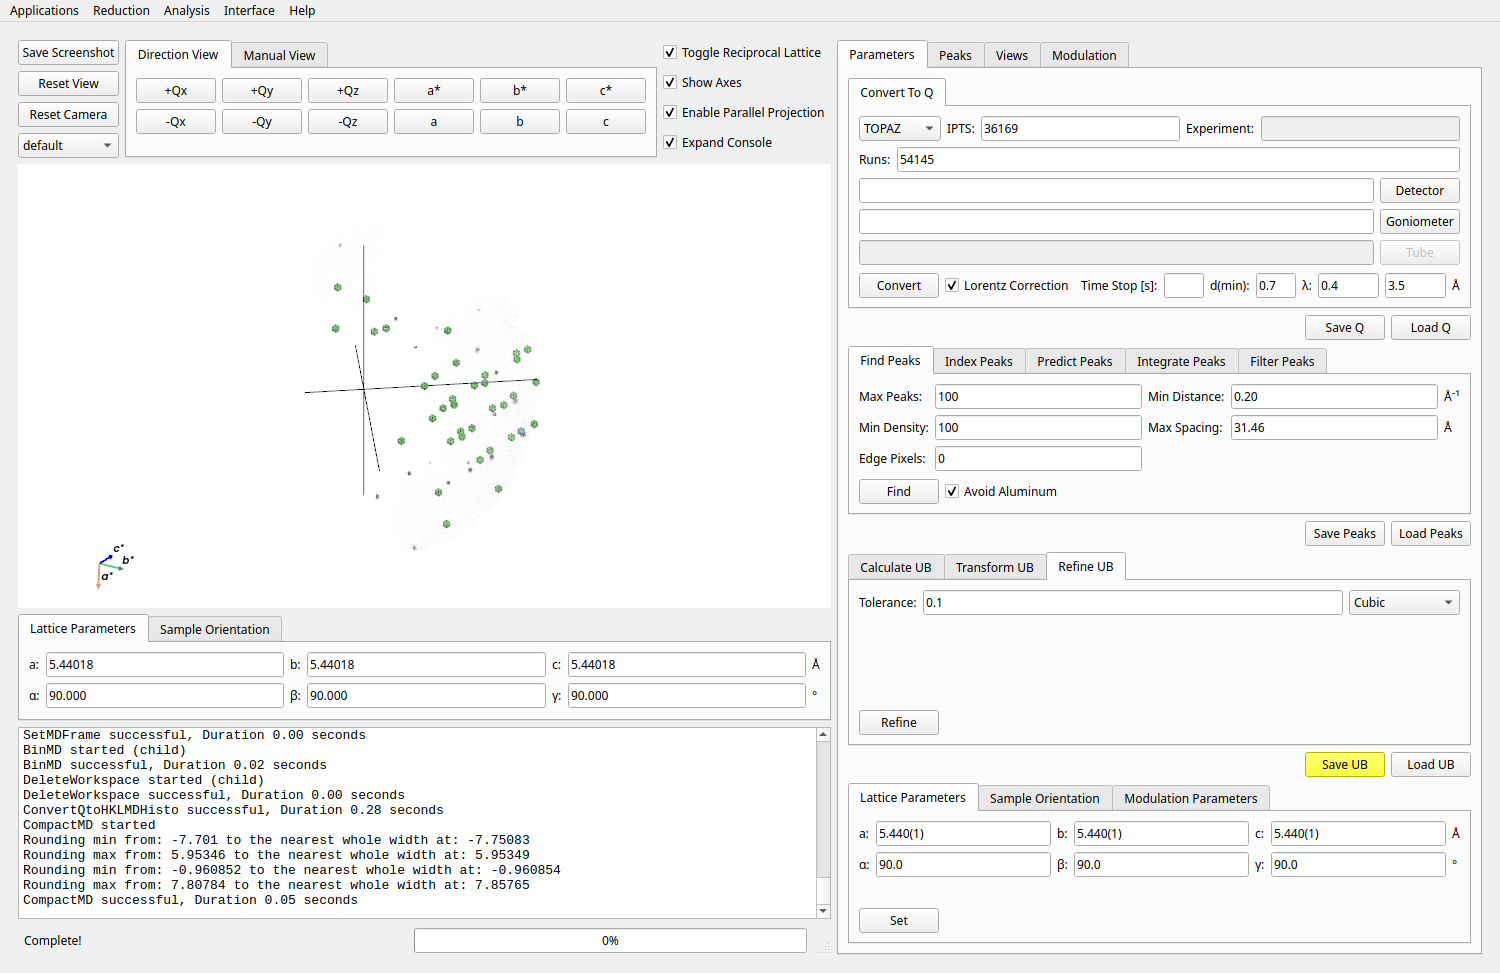The image size is (1500, 973).
Task: Open the Reduction menu
Action: (121, 10)
